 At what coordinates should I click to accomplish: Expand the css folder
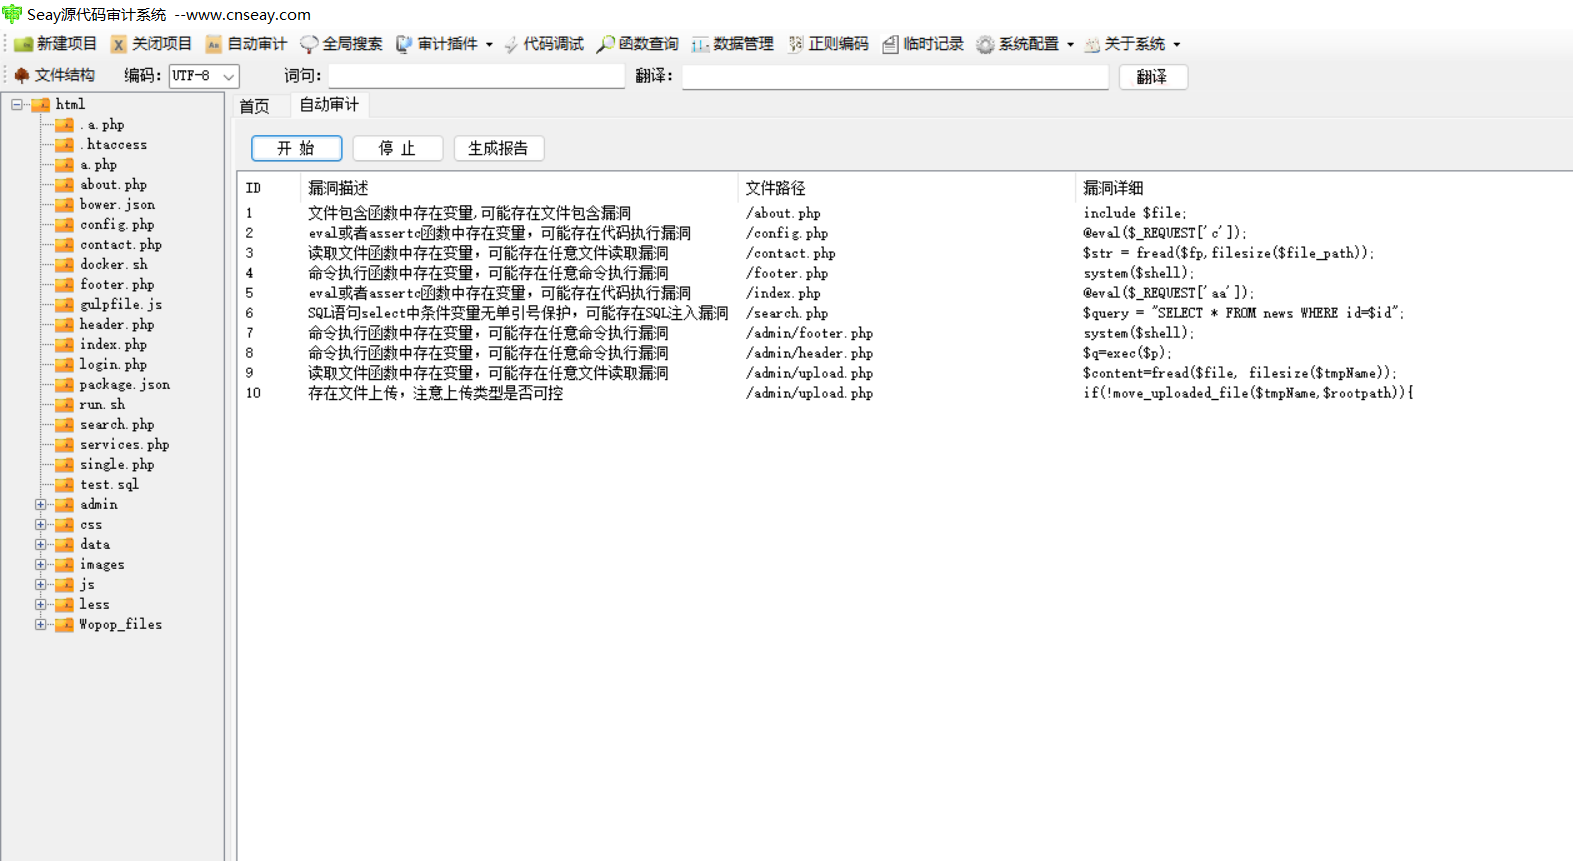point(41,524)
